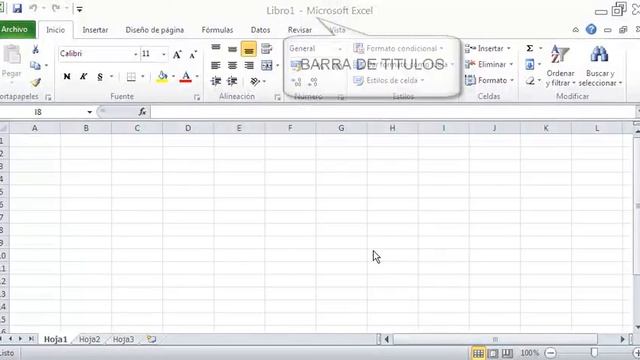Click the zoom slider handle
Screen dimensions: 640x360
[x=594, y=353]
